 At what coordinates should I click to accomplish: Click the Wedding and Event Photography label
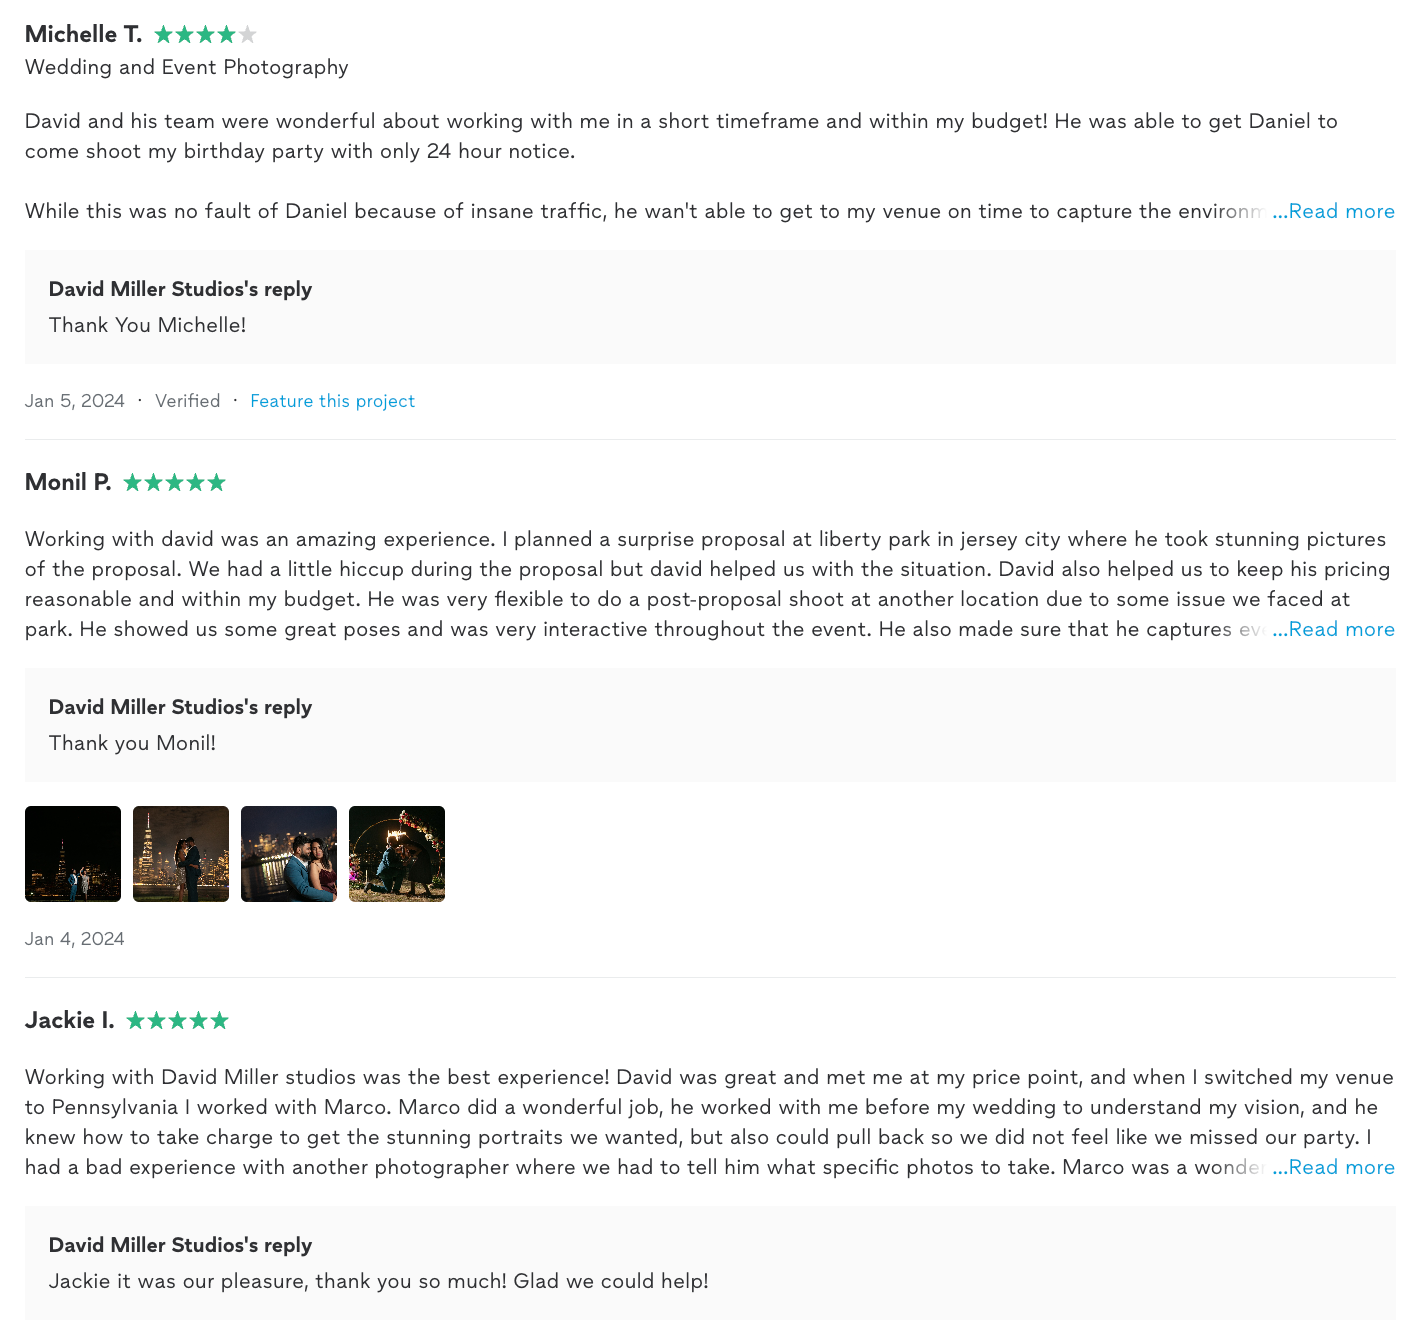[187, 67]
